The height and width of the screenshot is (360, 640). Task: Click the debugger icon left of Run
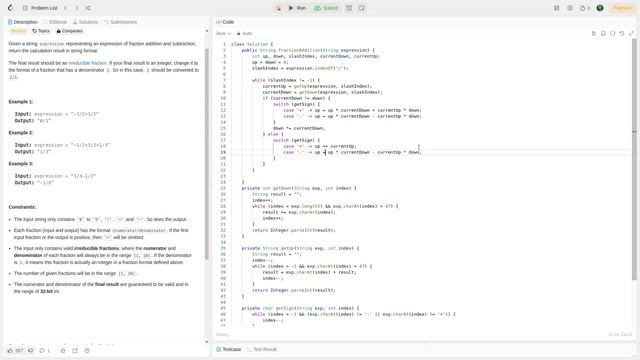278,8
